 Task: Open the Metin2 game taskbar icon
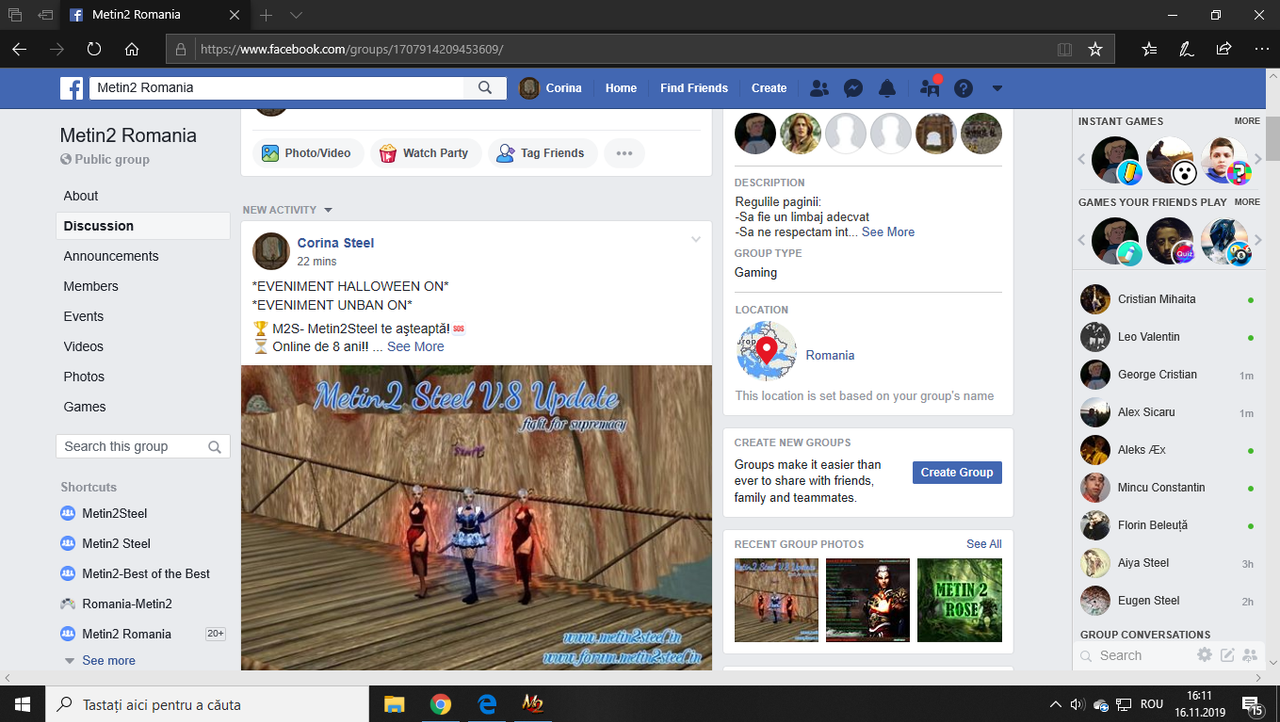pos(532,704)
